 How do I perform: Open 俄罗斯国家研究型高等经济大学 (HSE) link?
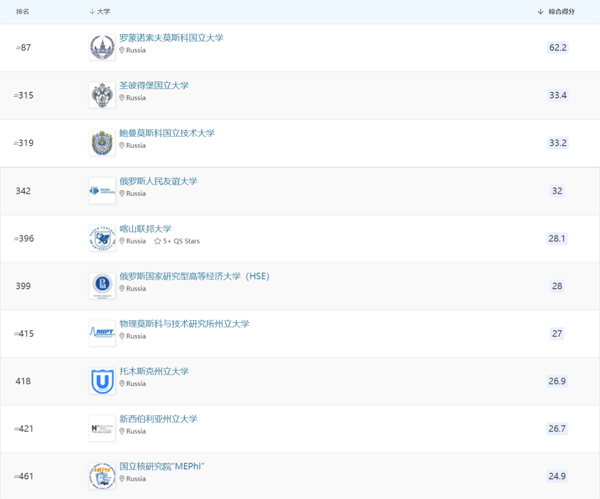point(194,276)
